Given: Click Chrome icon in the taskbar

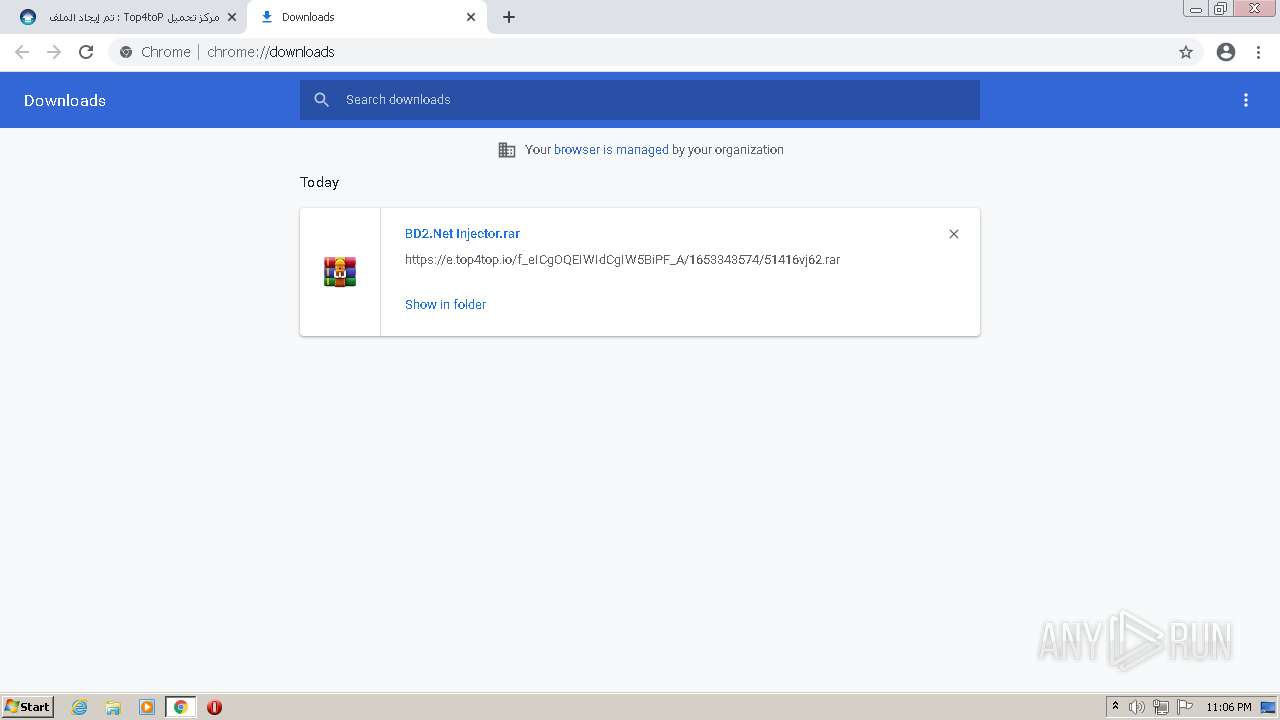Looking at the screenshot, I should [x=180, y=707].
